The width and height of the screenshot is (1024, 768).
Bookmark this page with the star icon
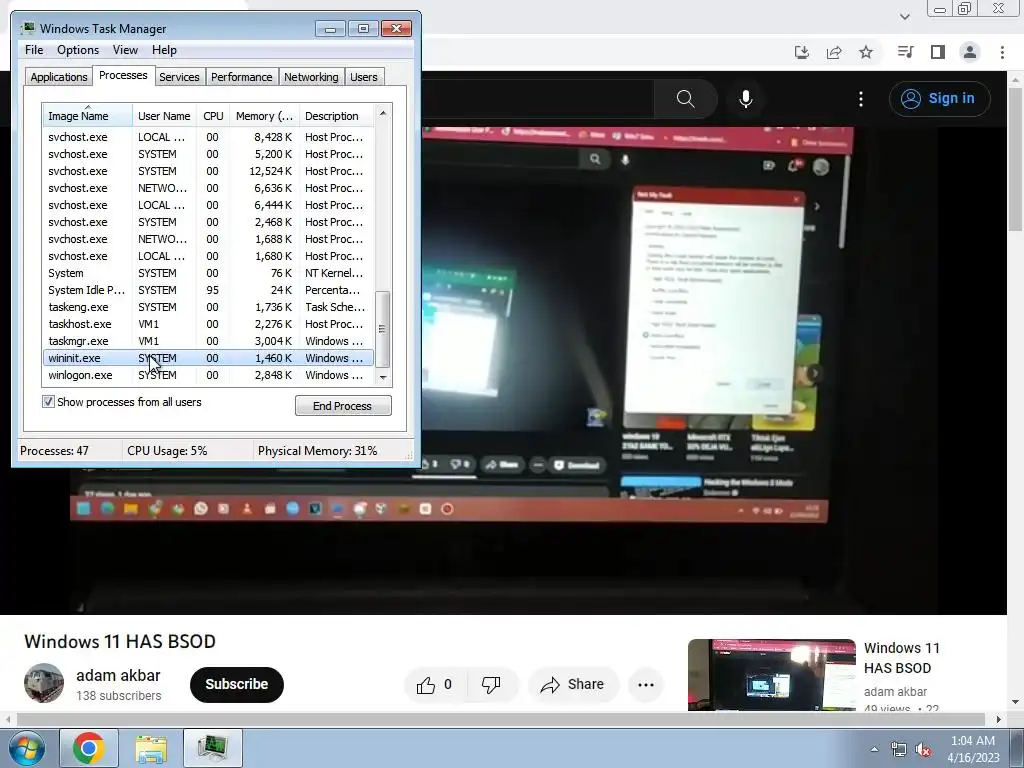(x=866, y=52)
